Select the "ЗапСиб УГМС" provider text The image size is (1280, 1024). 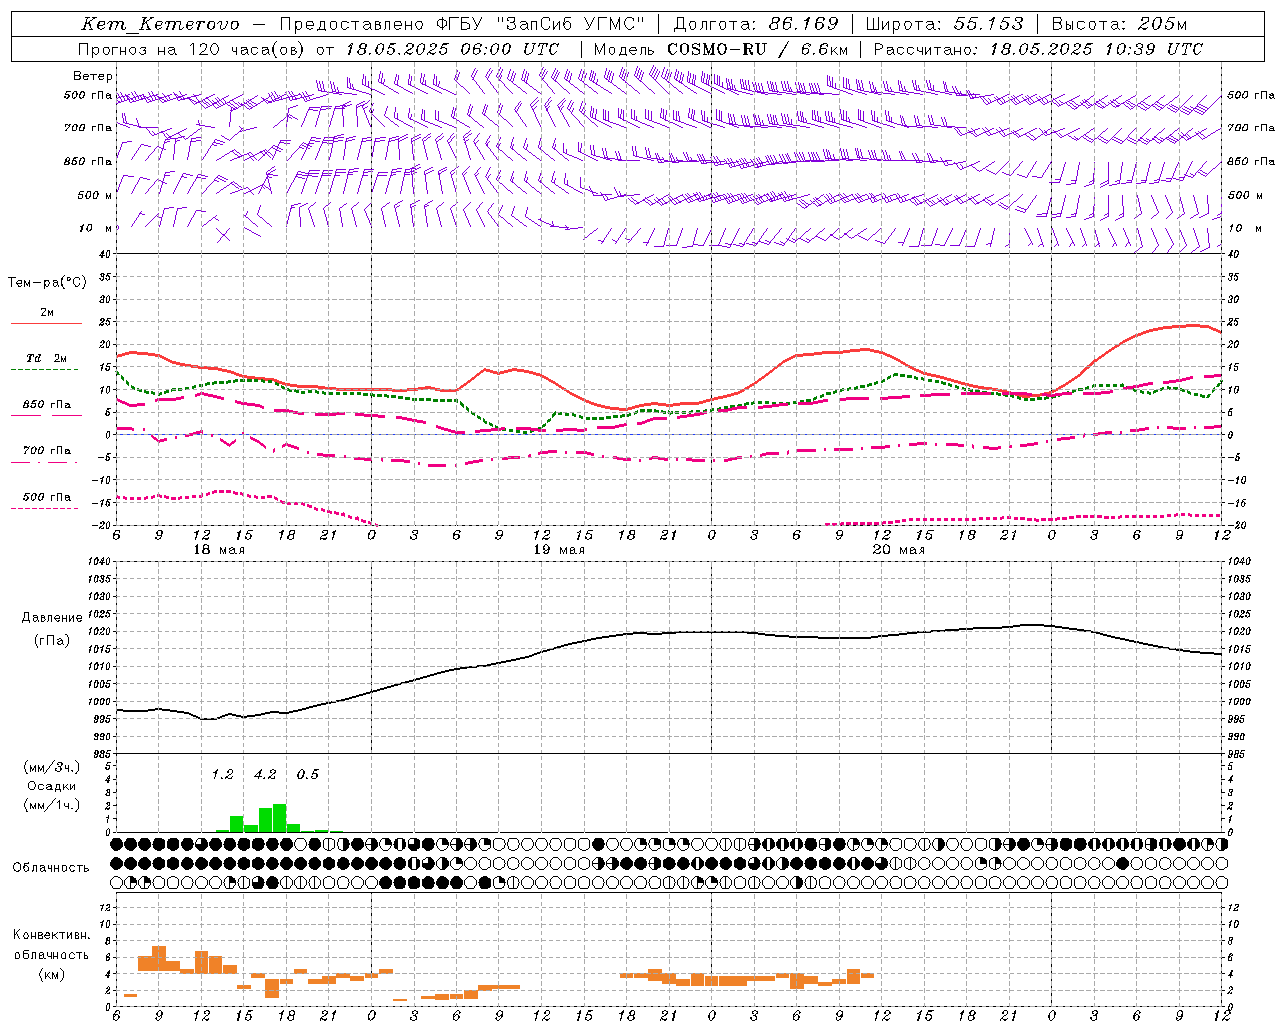(571, 24)
